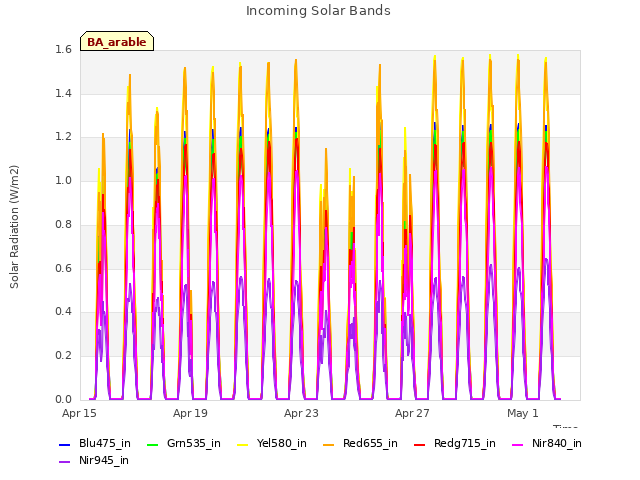Viewport: 640px width, 480px height.
Task: Click the Redg715_in legend label
Action: [465, 443]
